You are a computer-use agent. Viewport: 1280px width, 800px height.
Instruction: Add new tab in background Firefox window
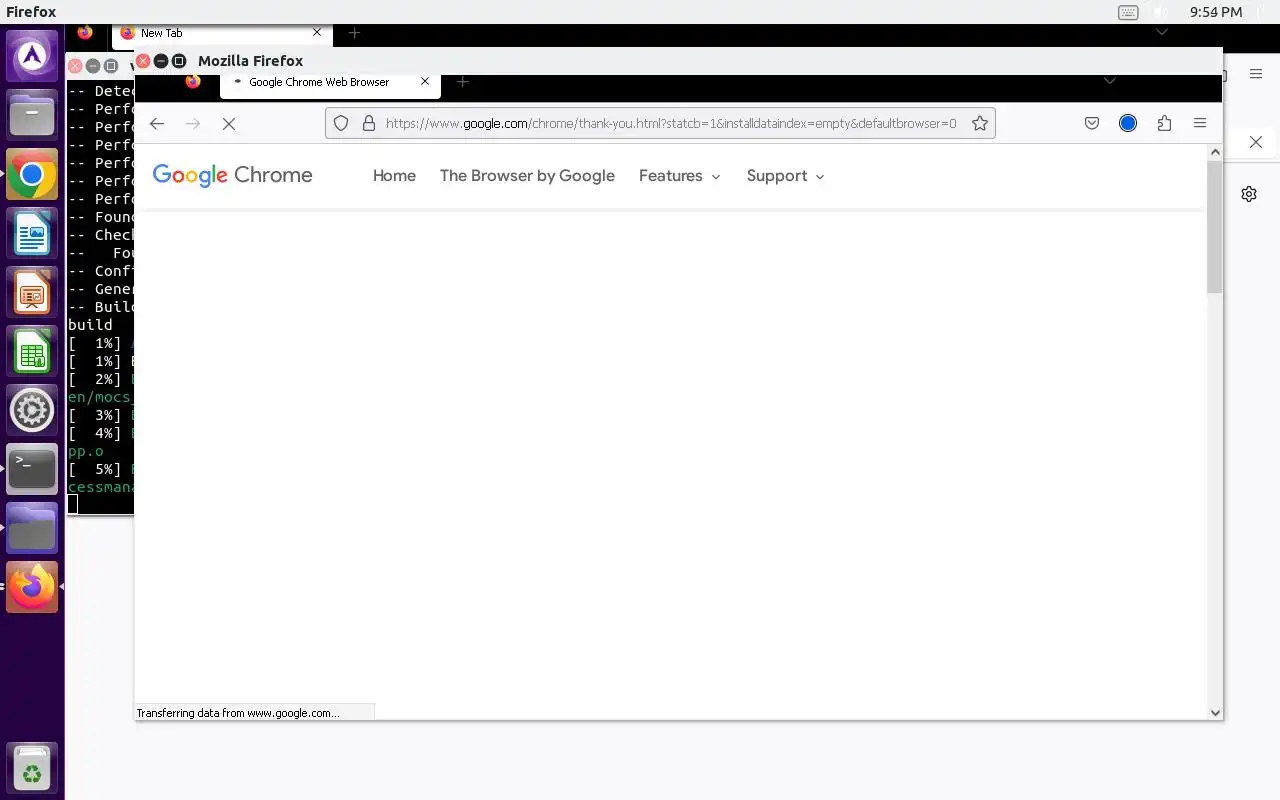[354, 33]
